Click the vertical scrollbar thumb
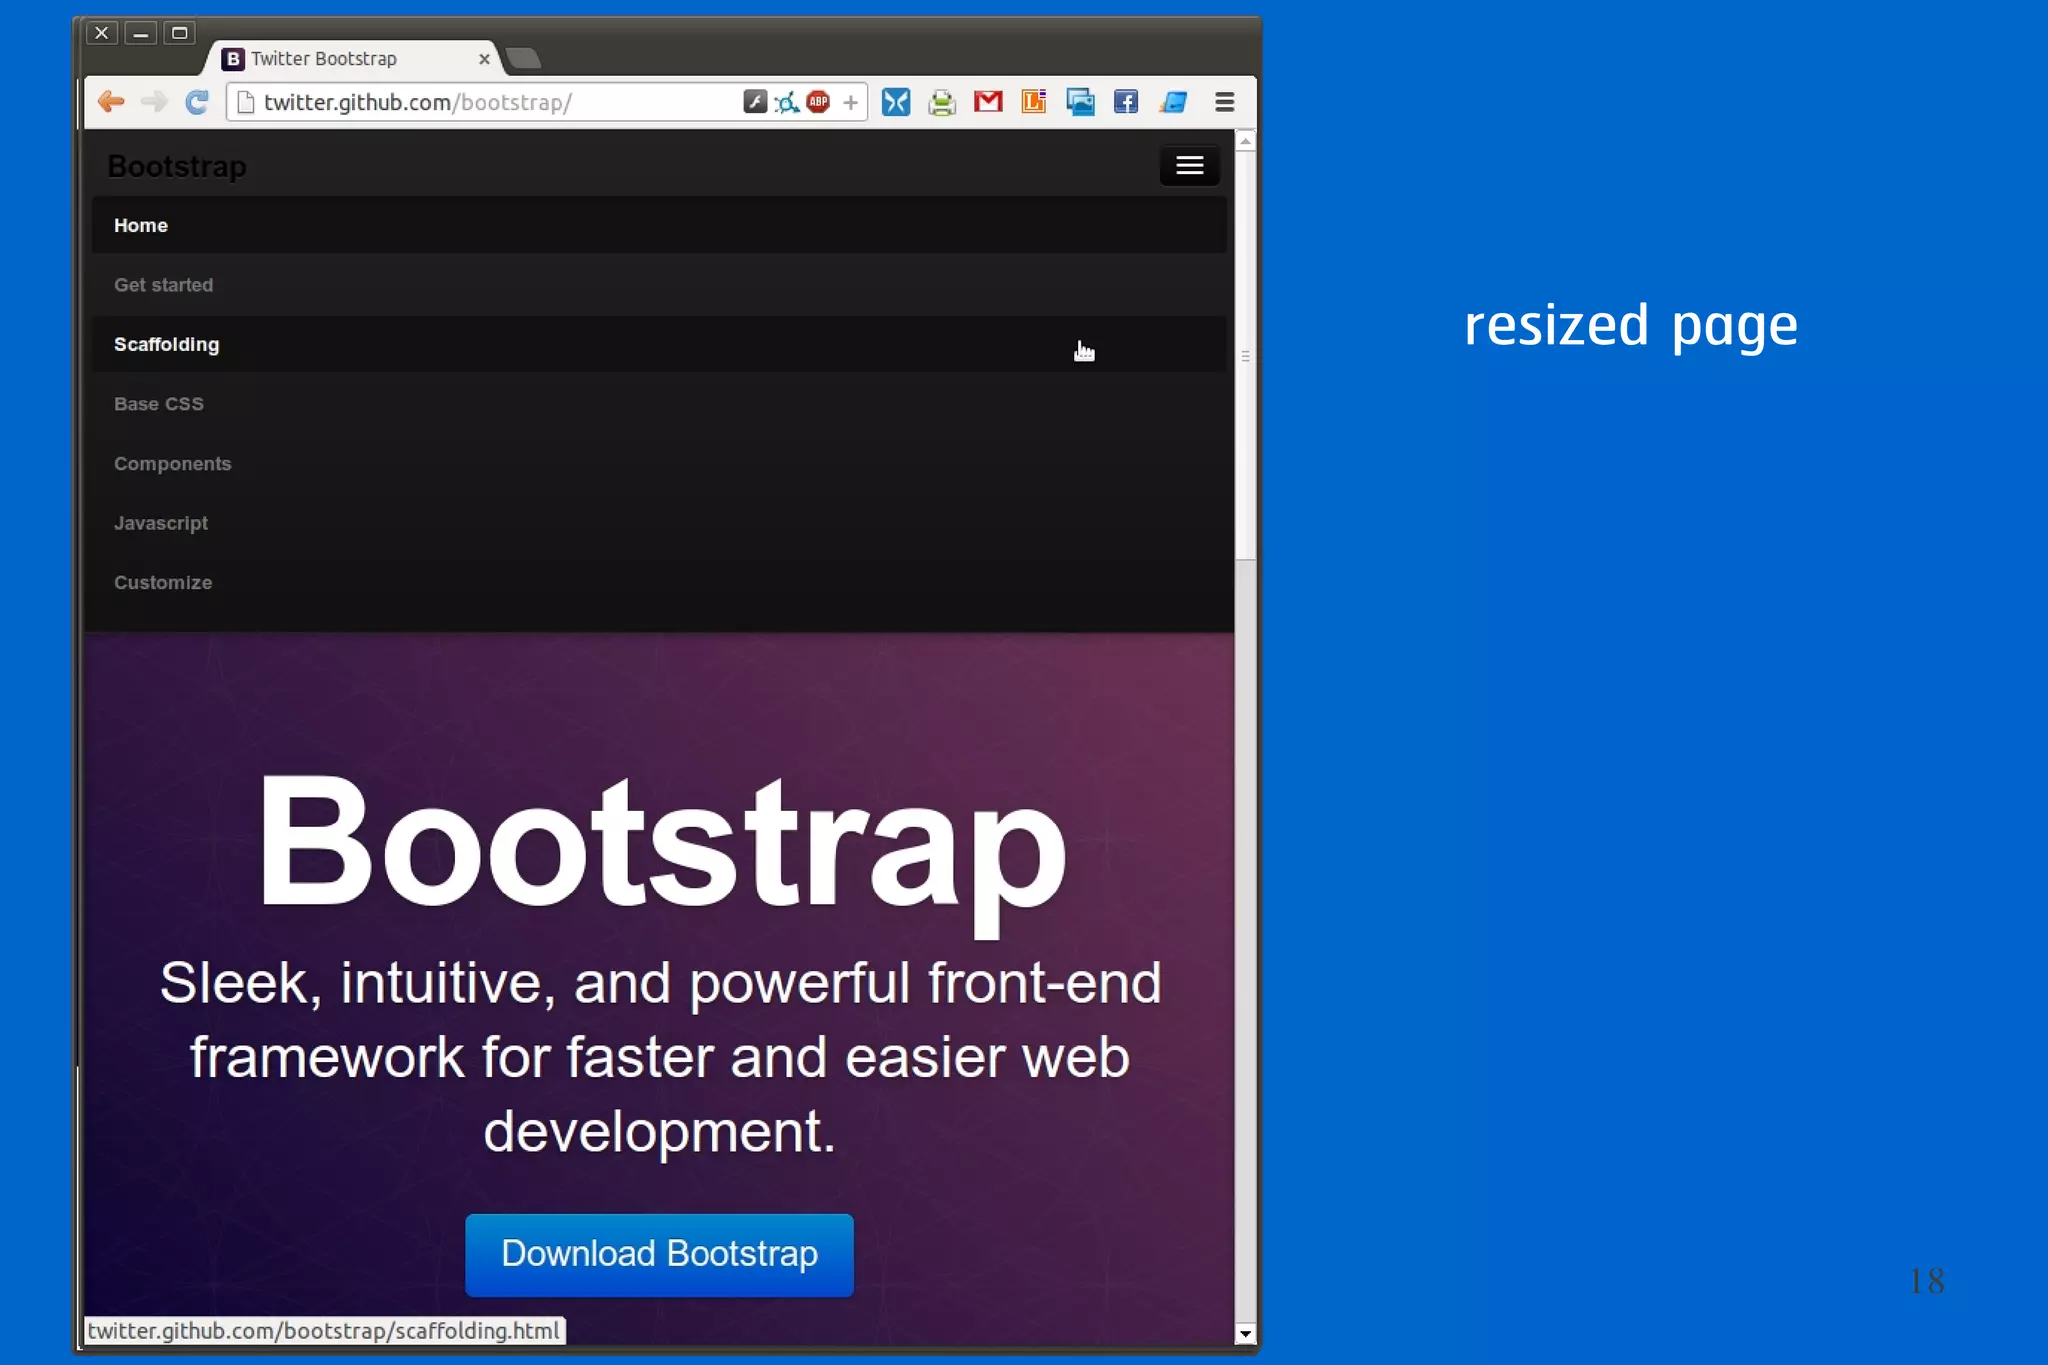Screen dimensions: 2048x1365 [x=1245, y=355]
